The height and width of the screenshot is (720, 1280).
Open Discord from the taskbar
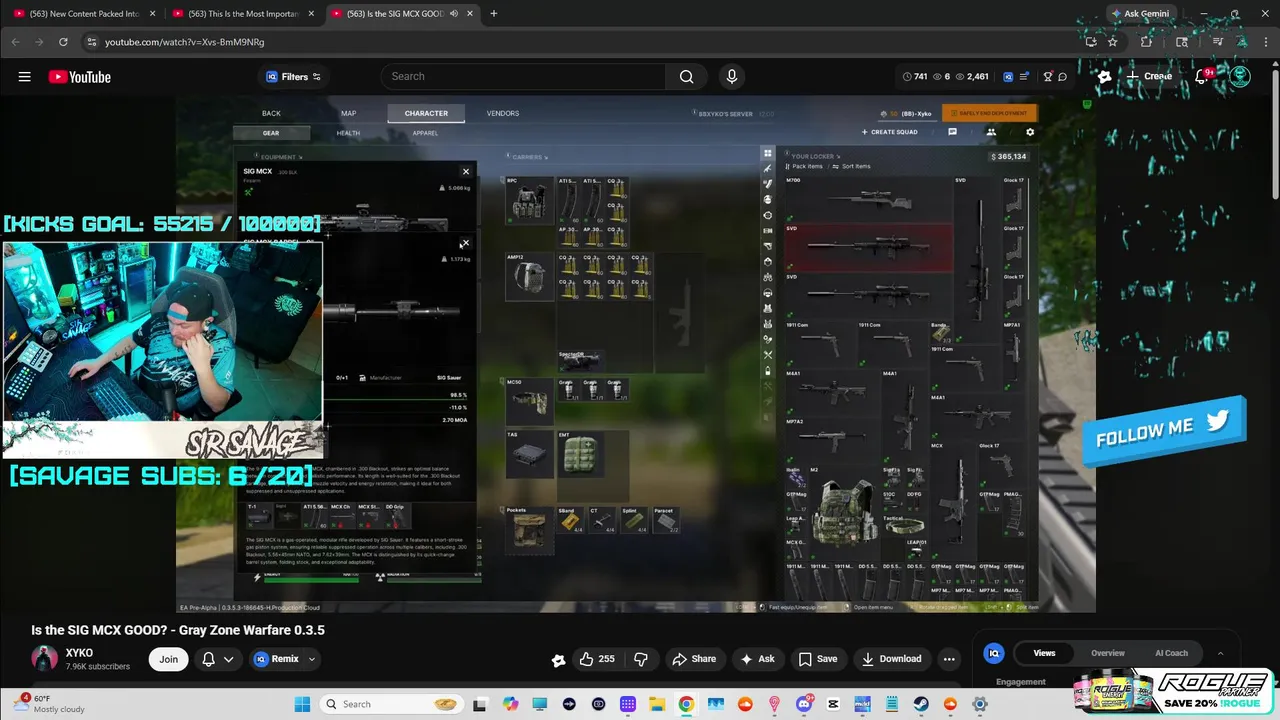click(x=804, y=704)
